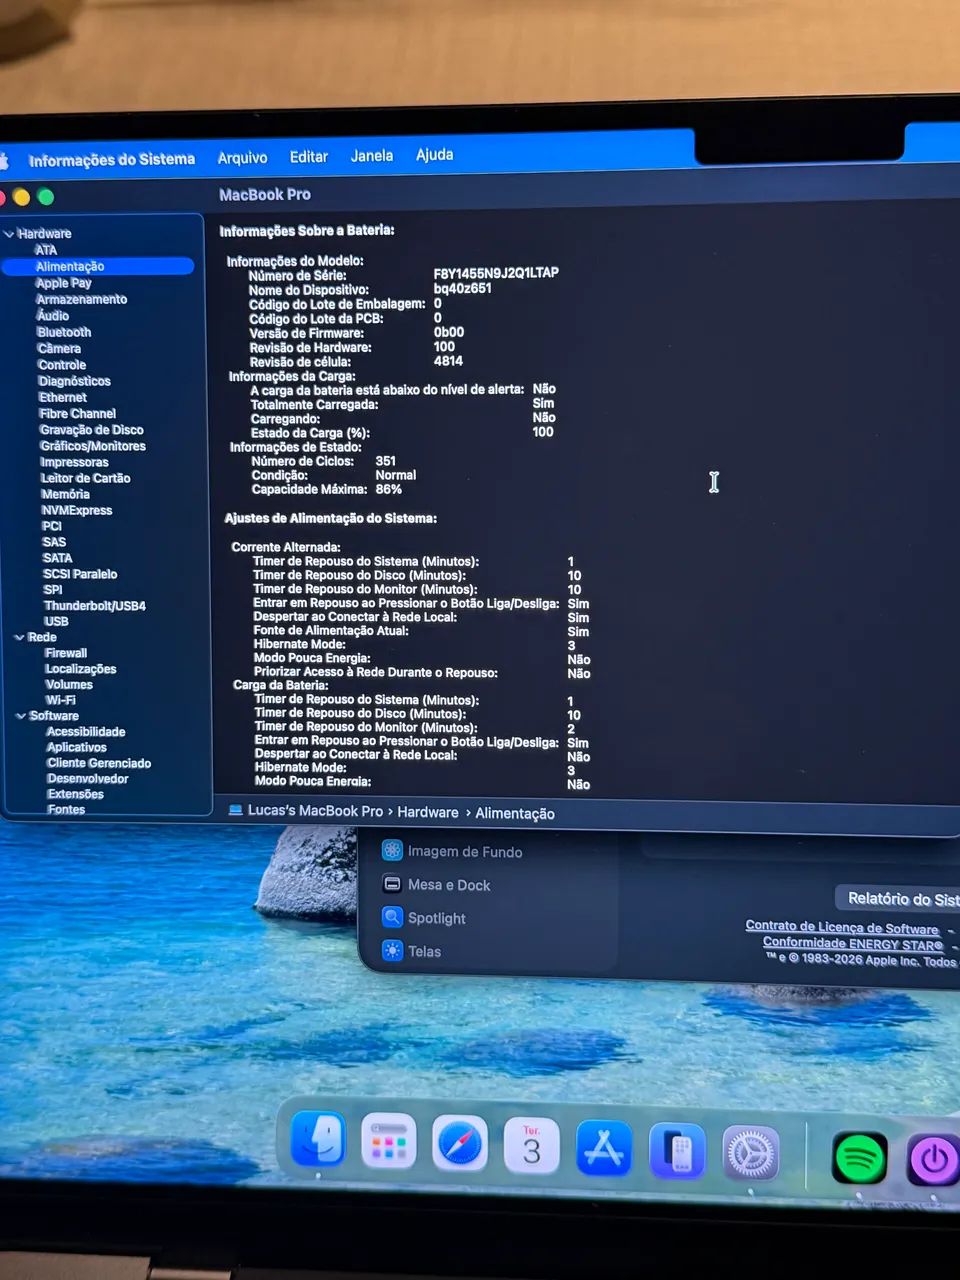Image resolution: width=960 pixels, height=1280 pixels.
Task: Click the Spotlight magnifier icon in Settings
Action: (x=392, y=917)
